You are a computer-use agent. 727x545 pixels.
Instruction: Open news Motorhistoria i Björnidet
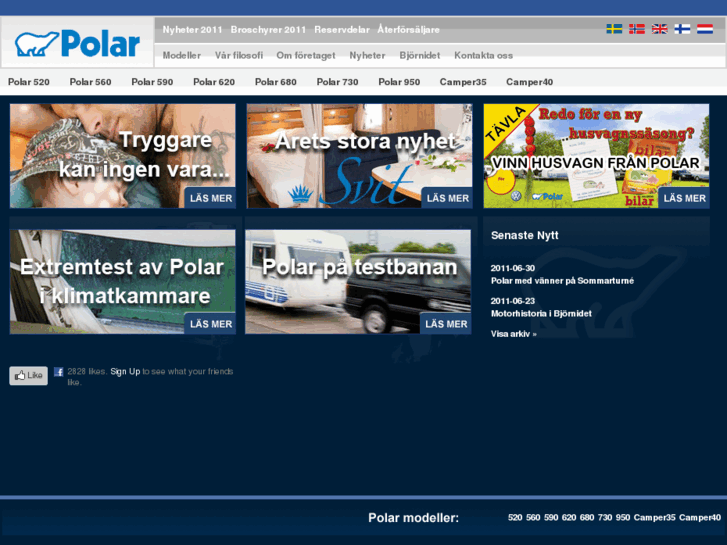(x=541, y=314)
